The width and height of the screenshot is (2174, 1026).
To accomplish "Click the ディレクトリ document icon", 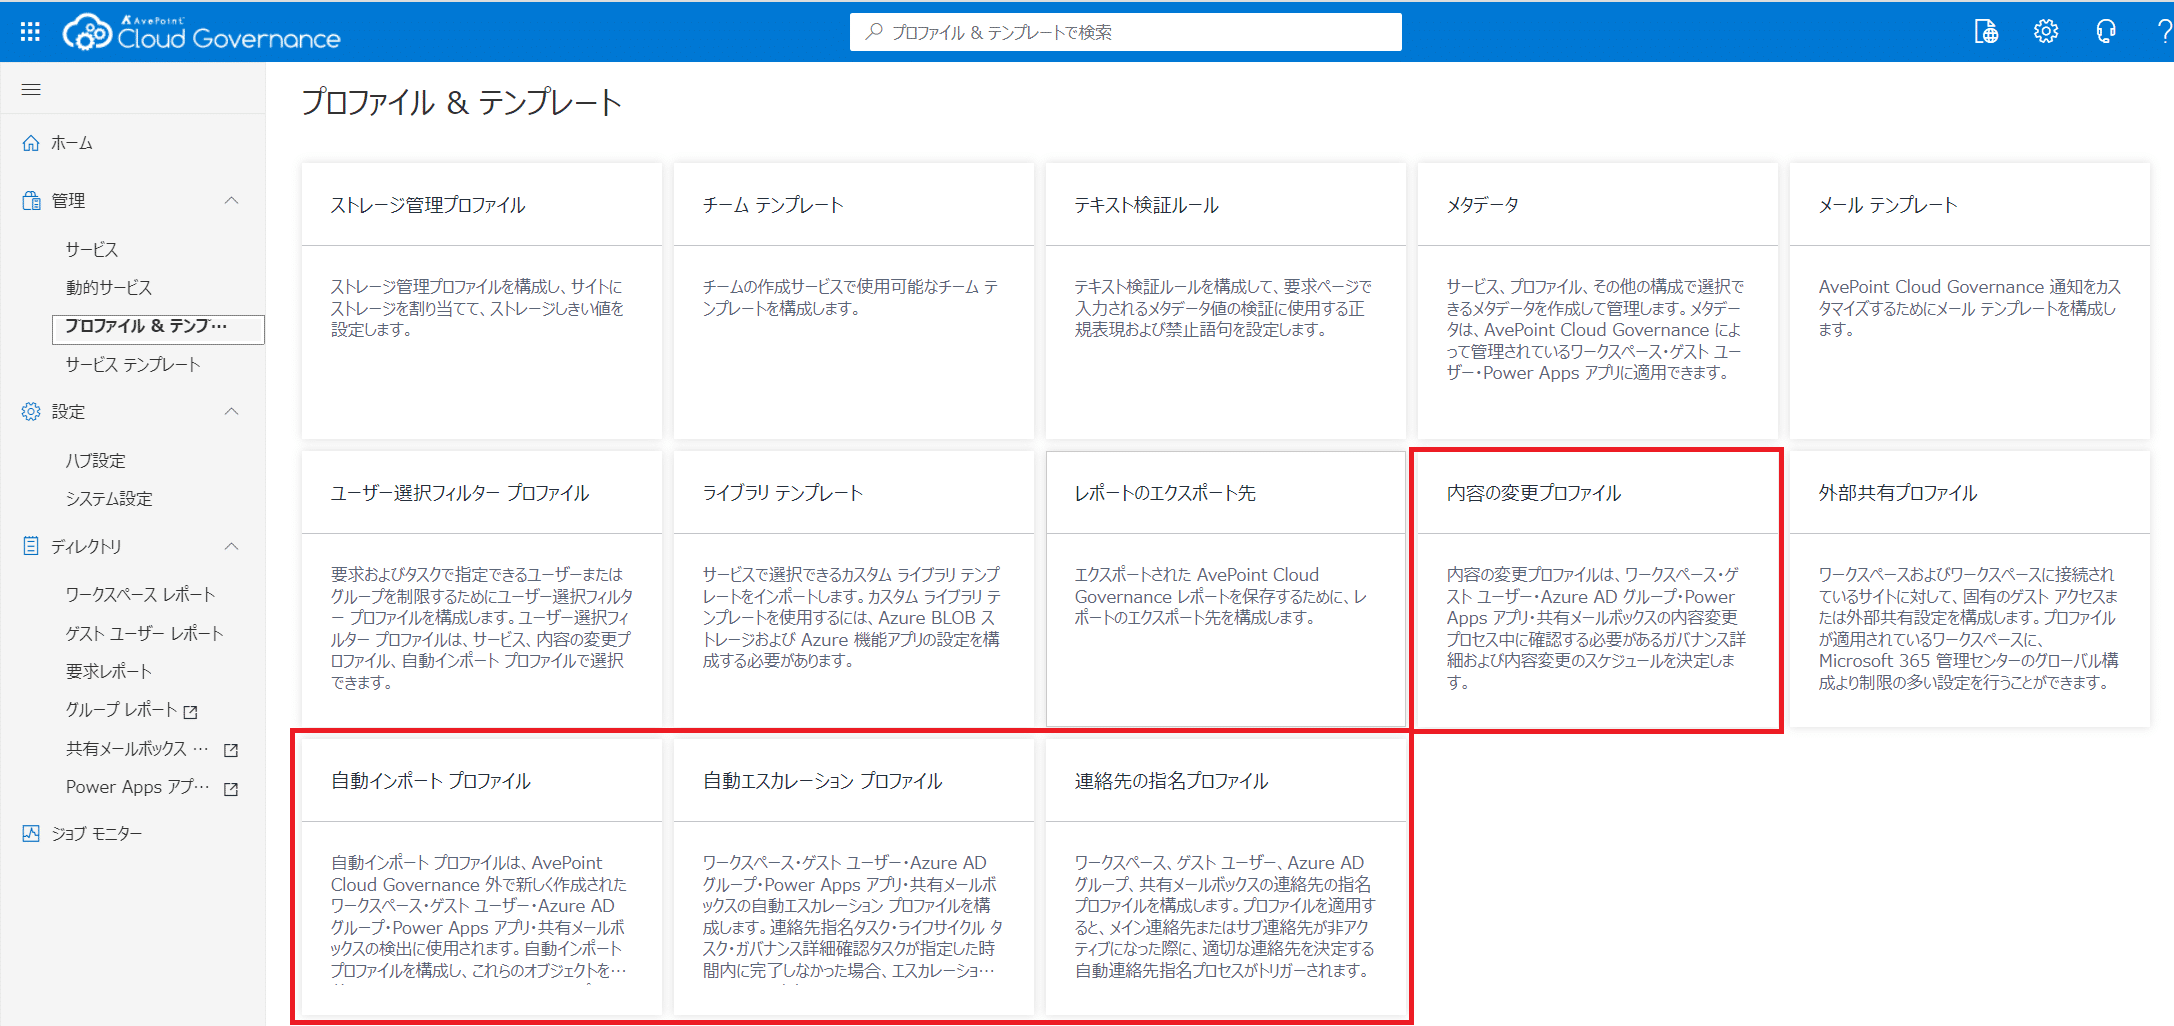I will [31, 546].
